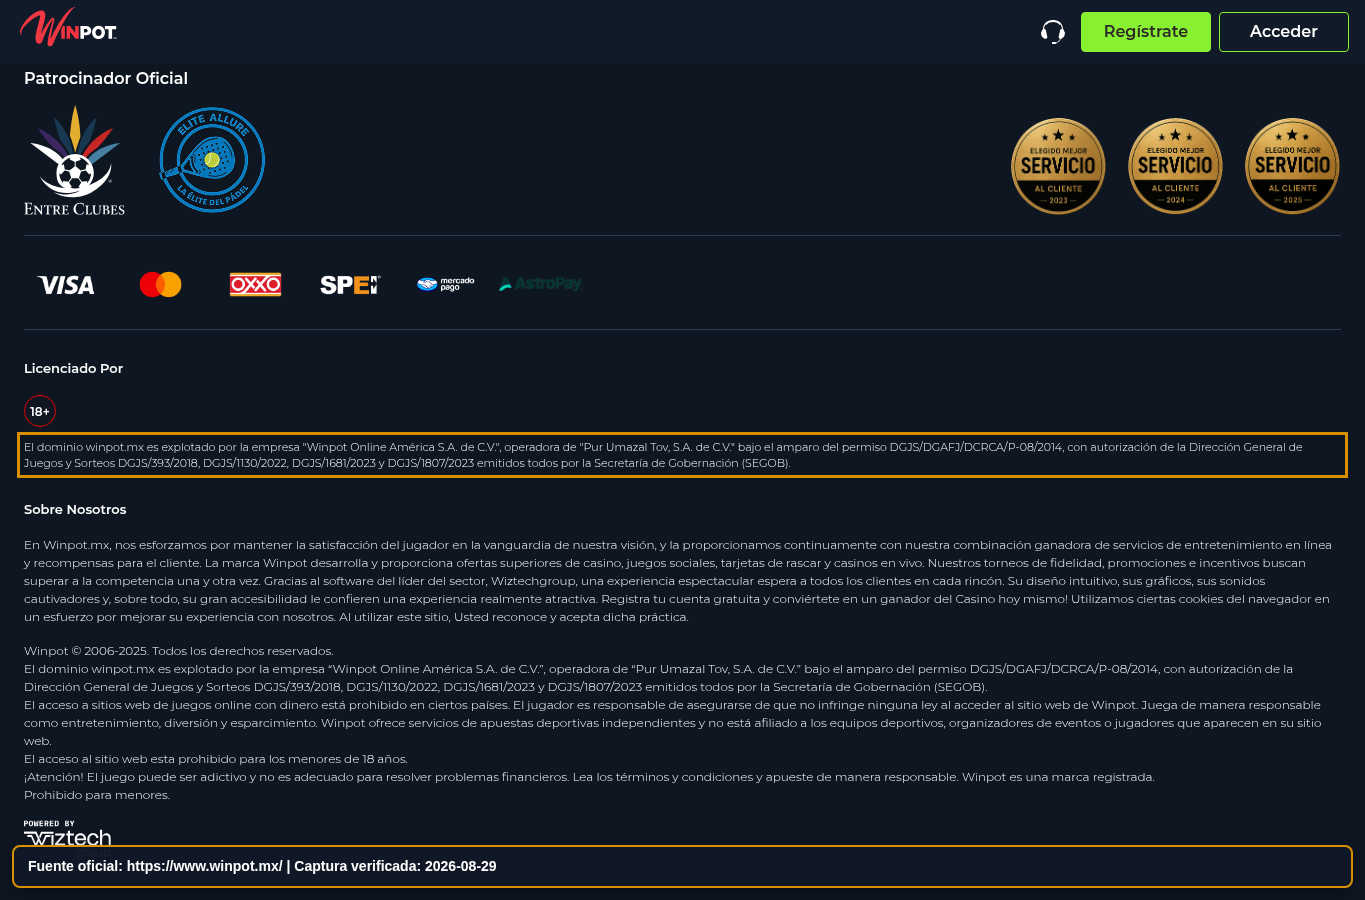Select the OXXO payment logo
The image size is (1365, 900).
pos(255,285)
